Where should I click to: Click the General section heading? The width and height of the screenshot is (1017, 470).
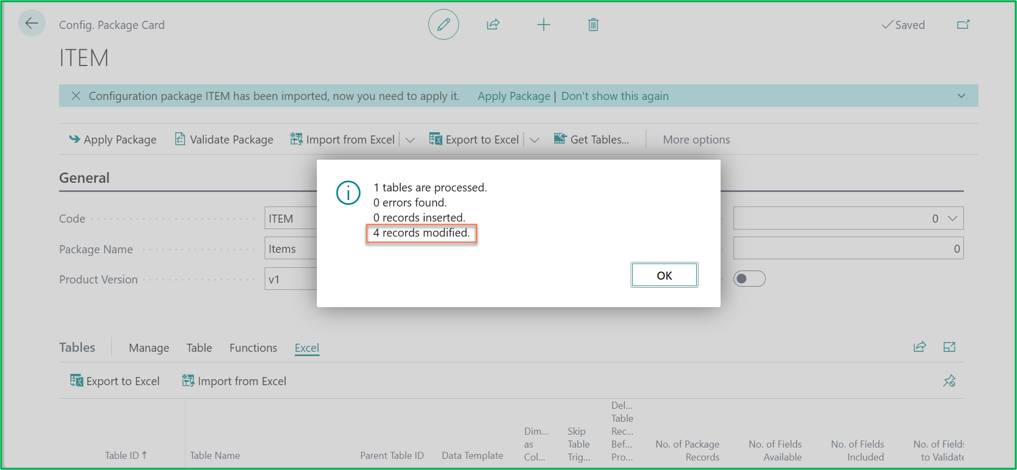84,178
